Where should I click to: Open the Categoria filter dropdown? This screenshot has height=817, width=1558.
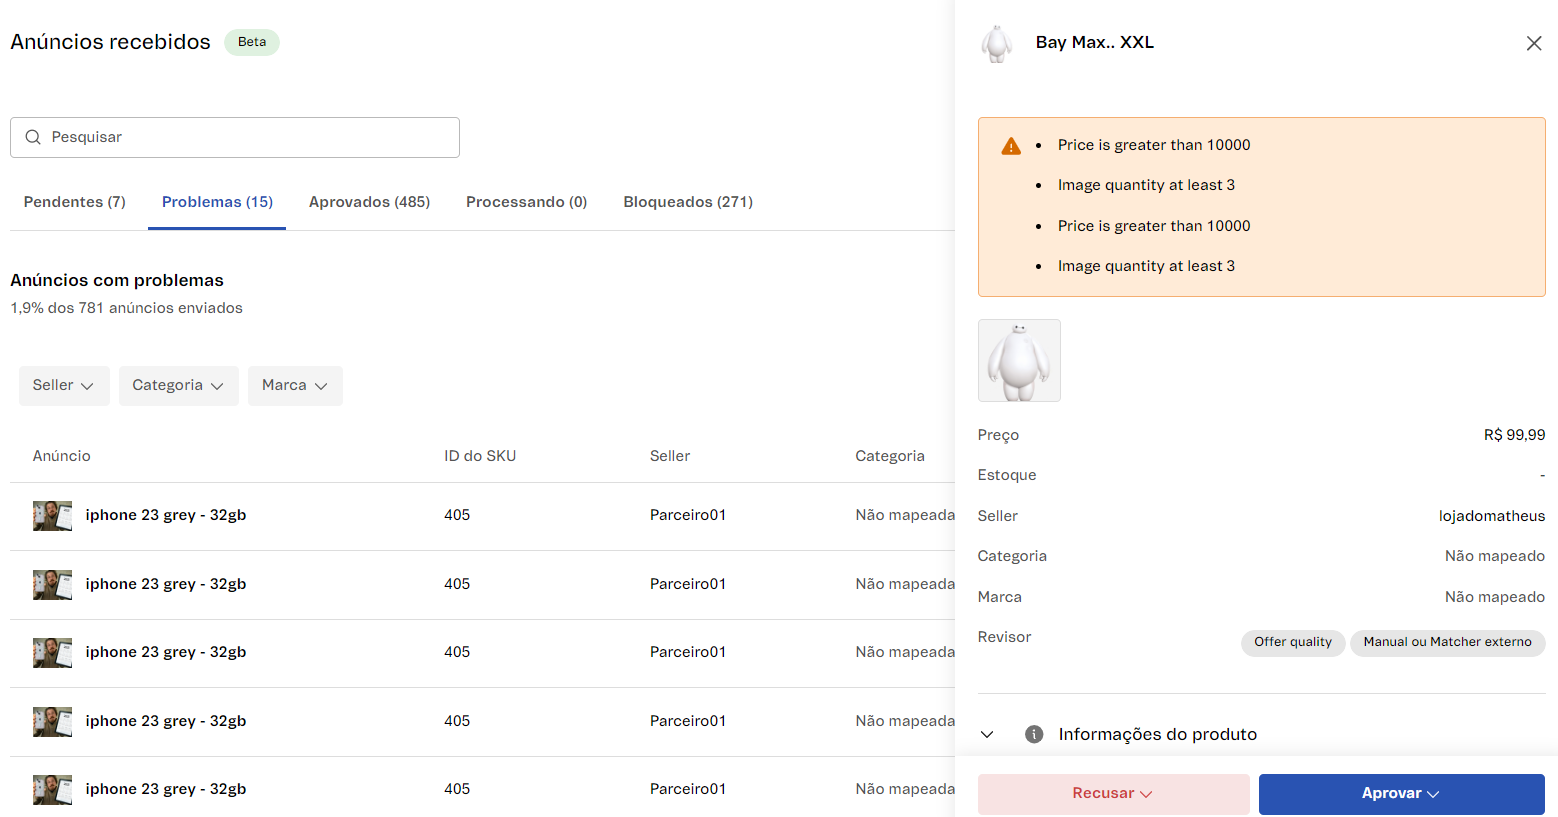[178, 385]
